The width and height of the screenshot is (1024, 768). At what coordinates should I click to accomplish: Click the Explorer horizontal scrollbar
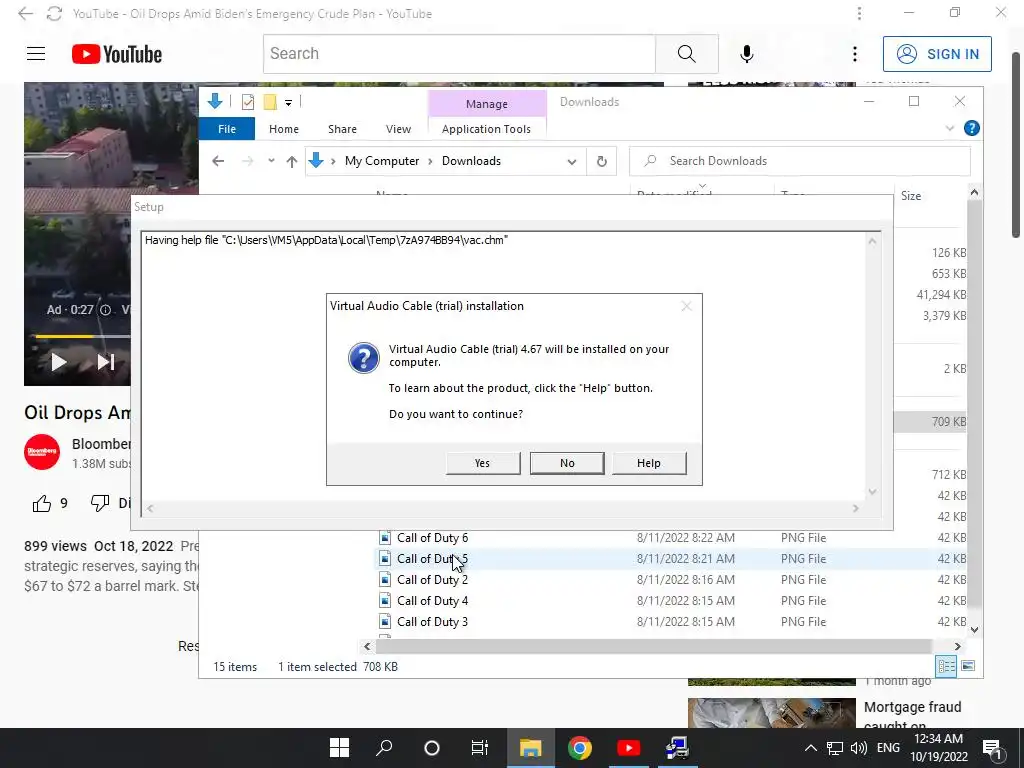653,646
